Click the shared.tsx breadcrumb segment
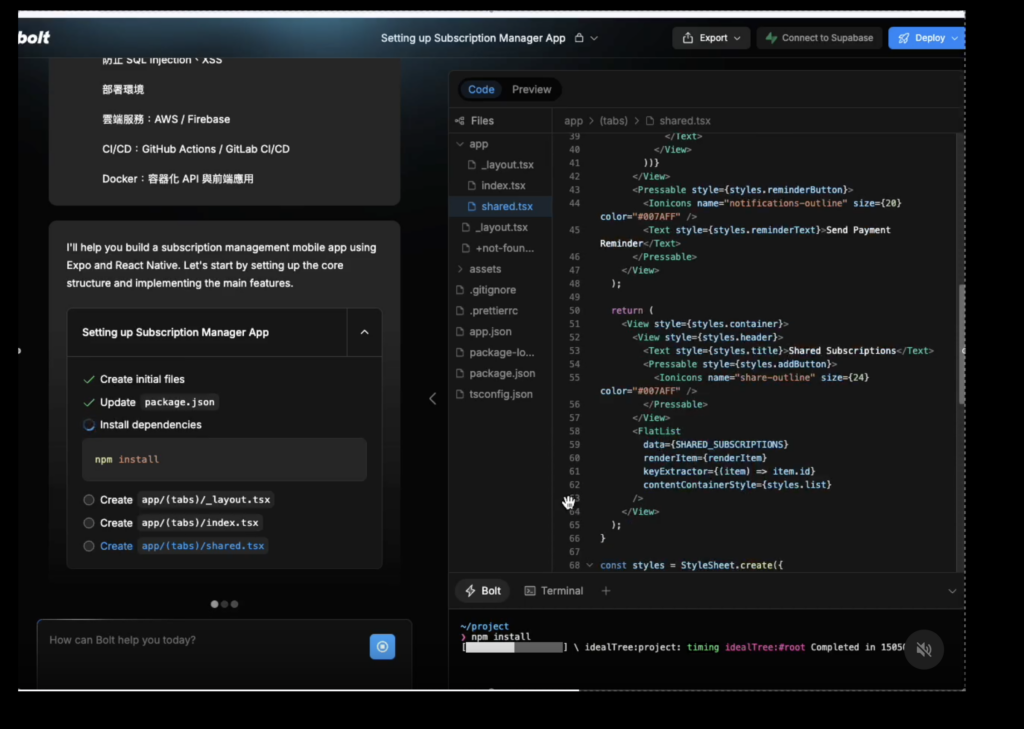 point(684,121)
